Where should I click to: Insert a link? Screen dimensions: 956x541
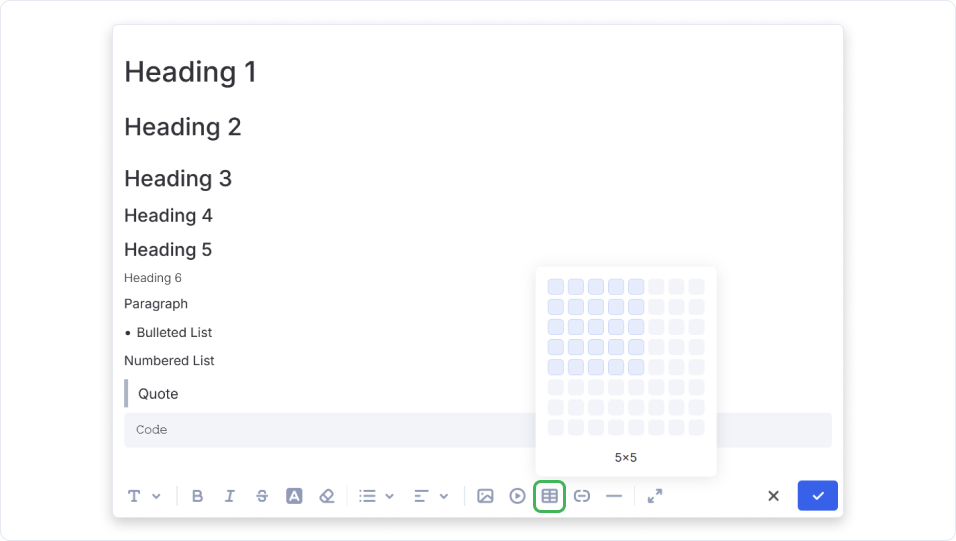(582, 496)
